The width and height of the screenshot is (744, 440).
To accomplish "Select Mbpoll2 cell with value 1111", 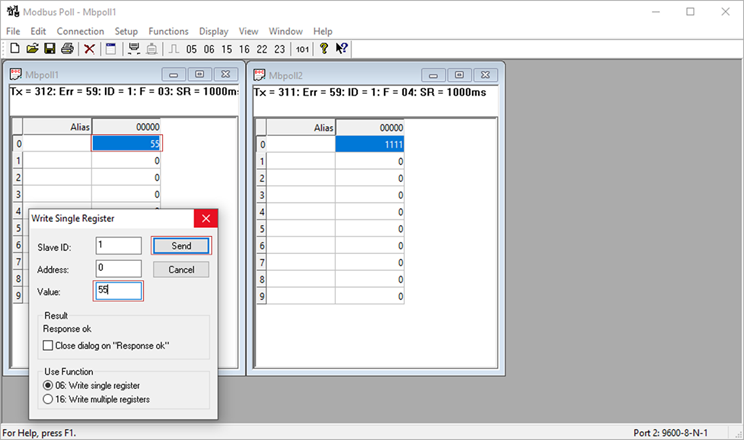I will coord(370,144).
